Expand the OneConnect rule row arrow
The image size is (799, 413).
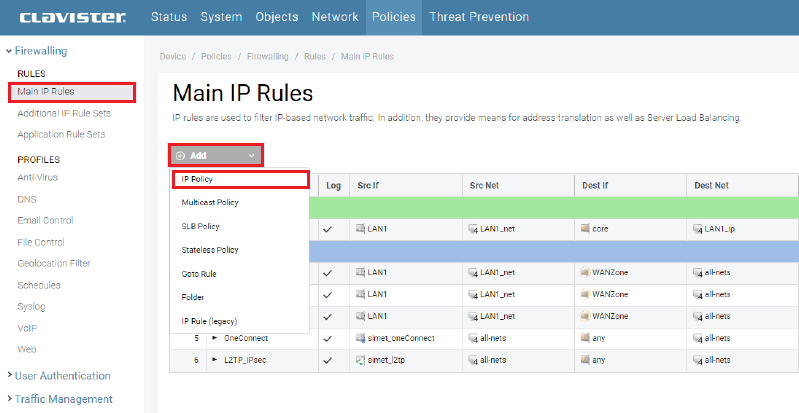coord(213,338)
